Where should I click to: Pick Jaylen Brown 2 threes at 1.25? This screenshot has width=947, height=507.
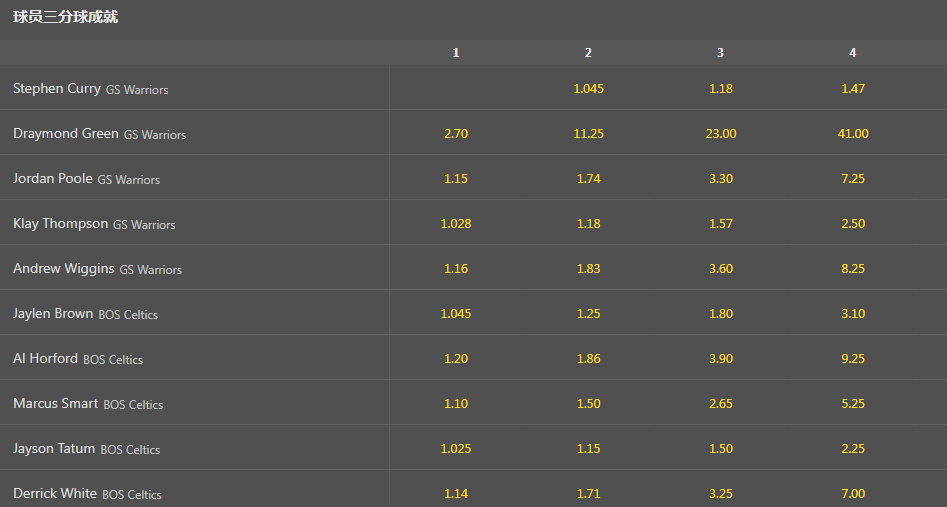[x=588, y=314]
